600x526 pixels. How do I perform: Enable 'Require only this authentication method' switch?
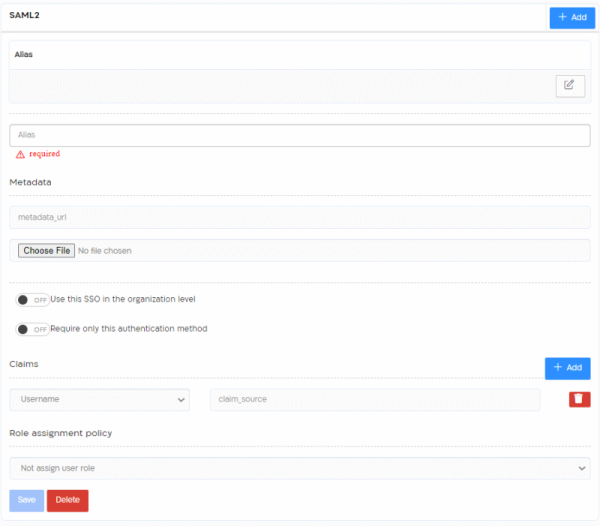click(33, 329)
